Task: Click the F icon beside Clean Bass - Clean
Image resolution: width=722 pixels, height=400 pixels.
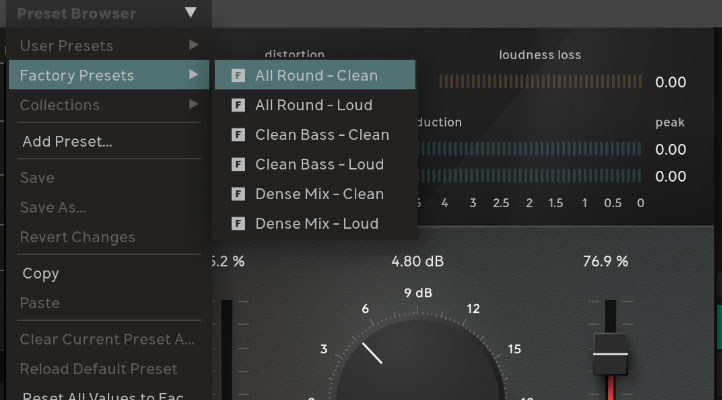Action: coord(238,134)
